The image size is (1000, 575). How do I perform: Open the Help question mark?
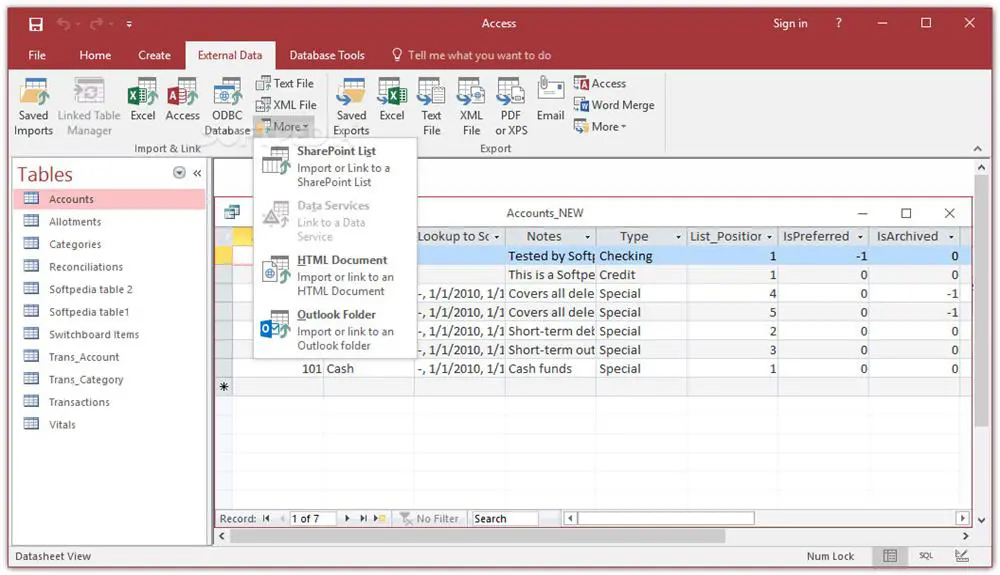839,24
